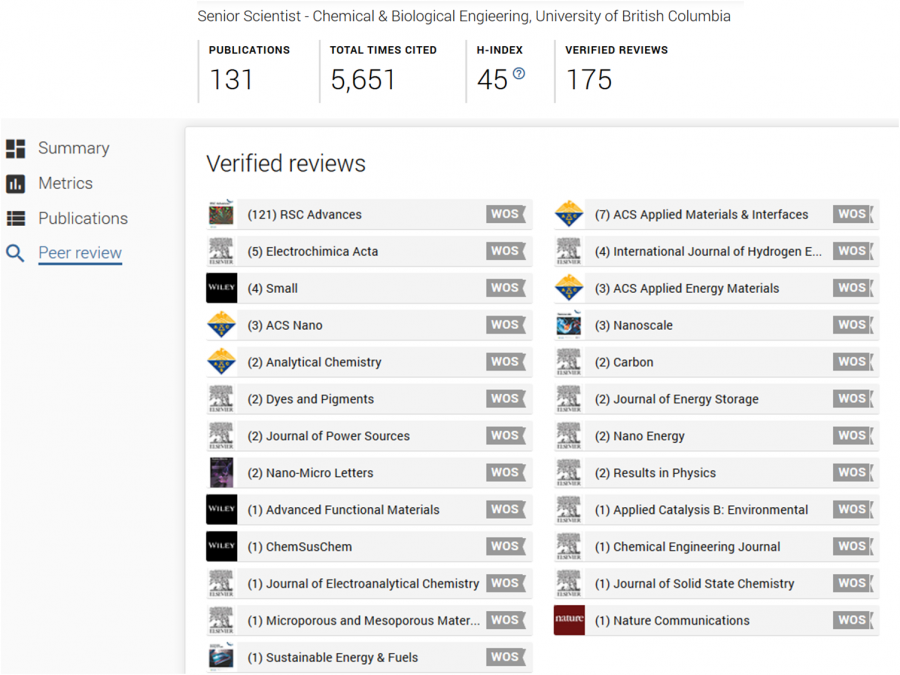This screenshot has height=675, width=900.
Task: Click the Peer review magnifier icon
Action: tap(16, 254)
